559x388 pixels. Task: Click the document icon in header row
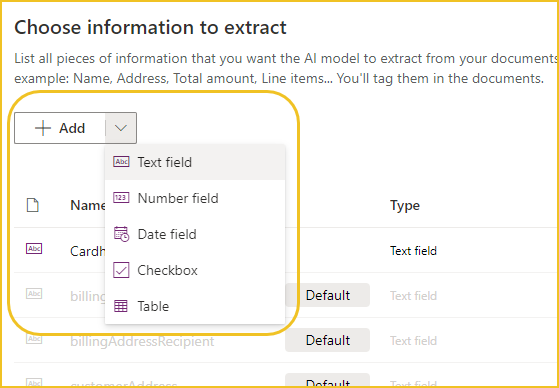[33, 205]
